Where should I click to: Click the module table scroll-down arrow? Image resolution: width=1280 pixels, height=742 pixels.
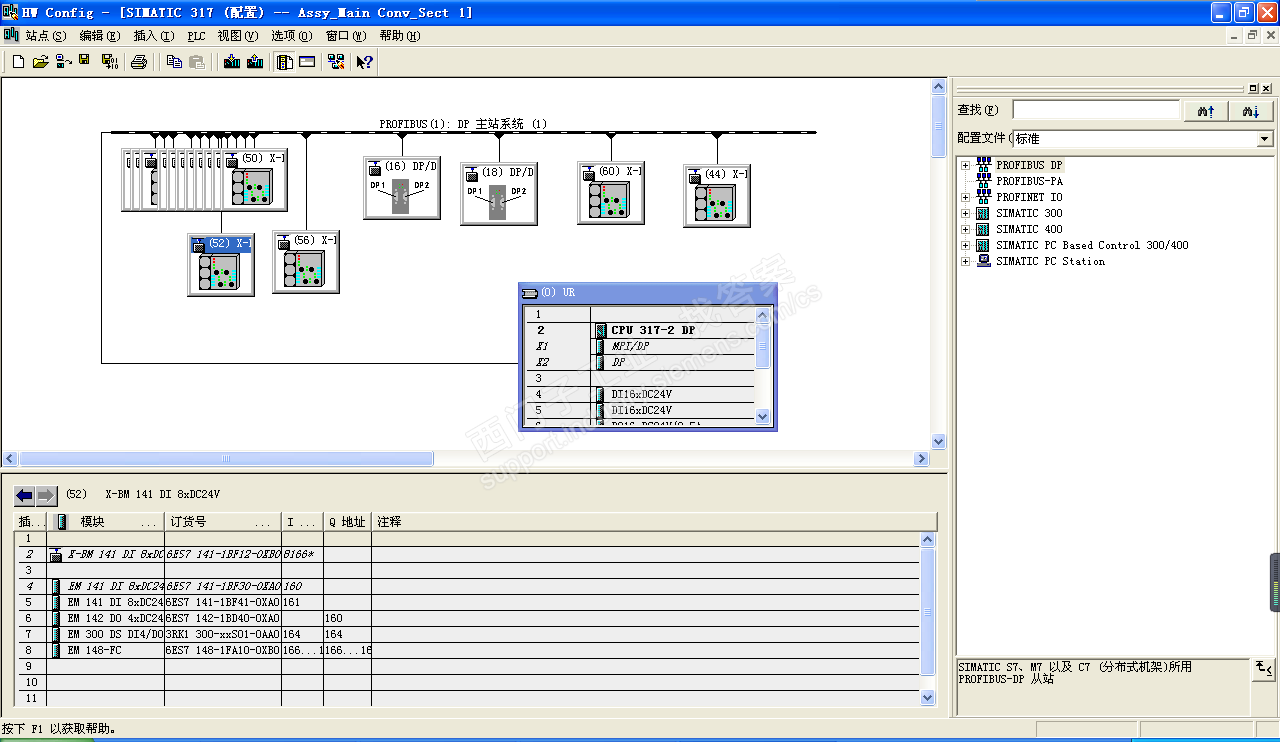pos(927,698)
